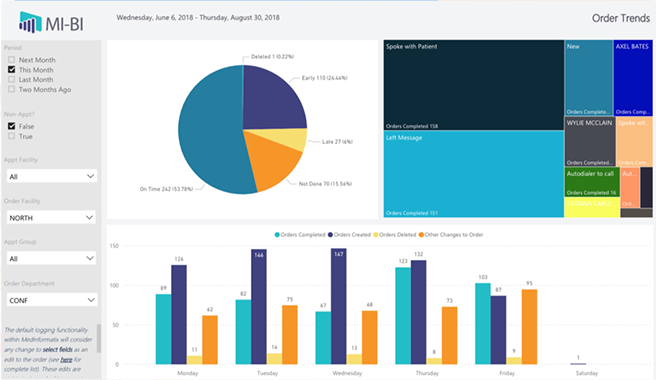Enable the Next Month period checkbox
The width and height of the screenshot is (656, 380).
[12, 60]
